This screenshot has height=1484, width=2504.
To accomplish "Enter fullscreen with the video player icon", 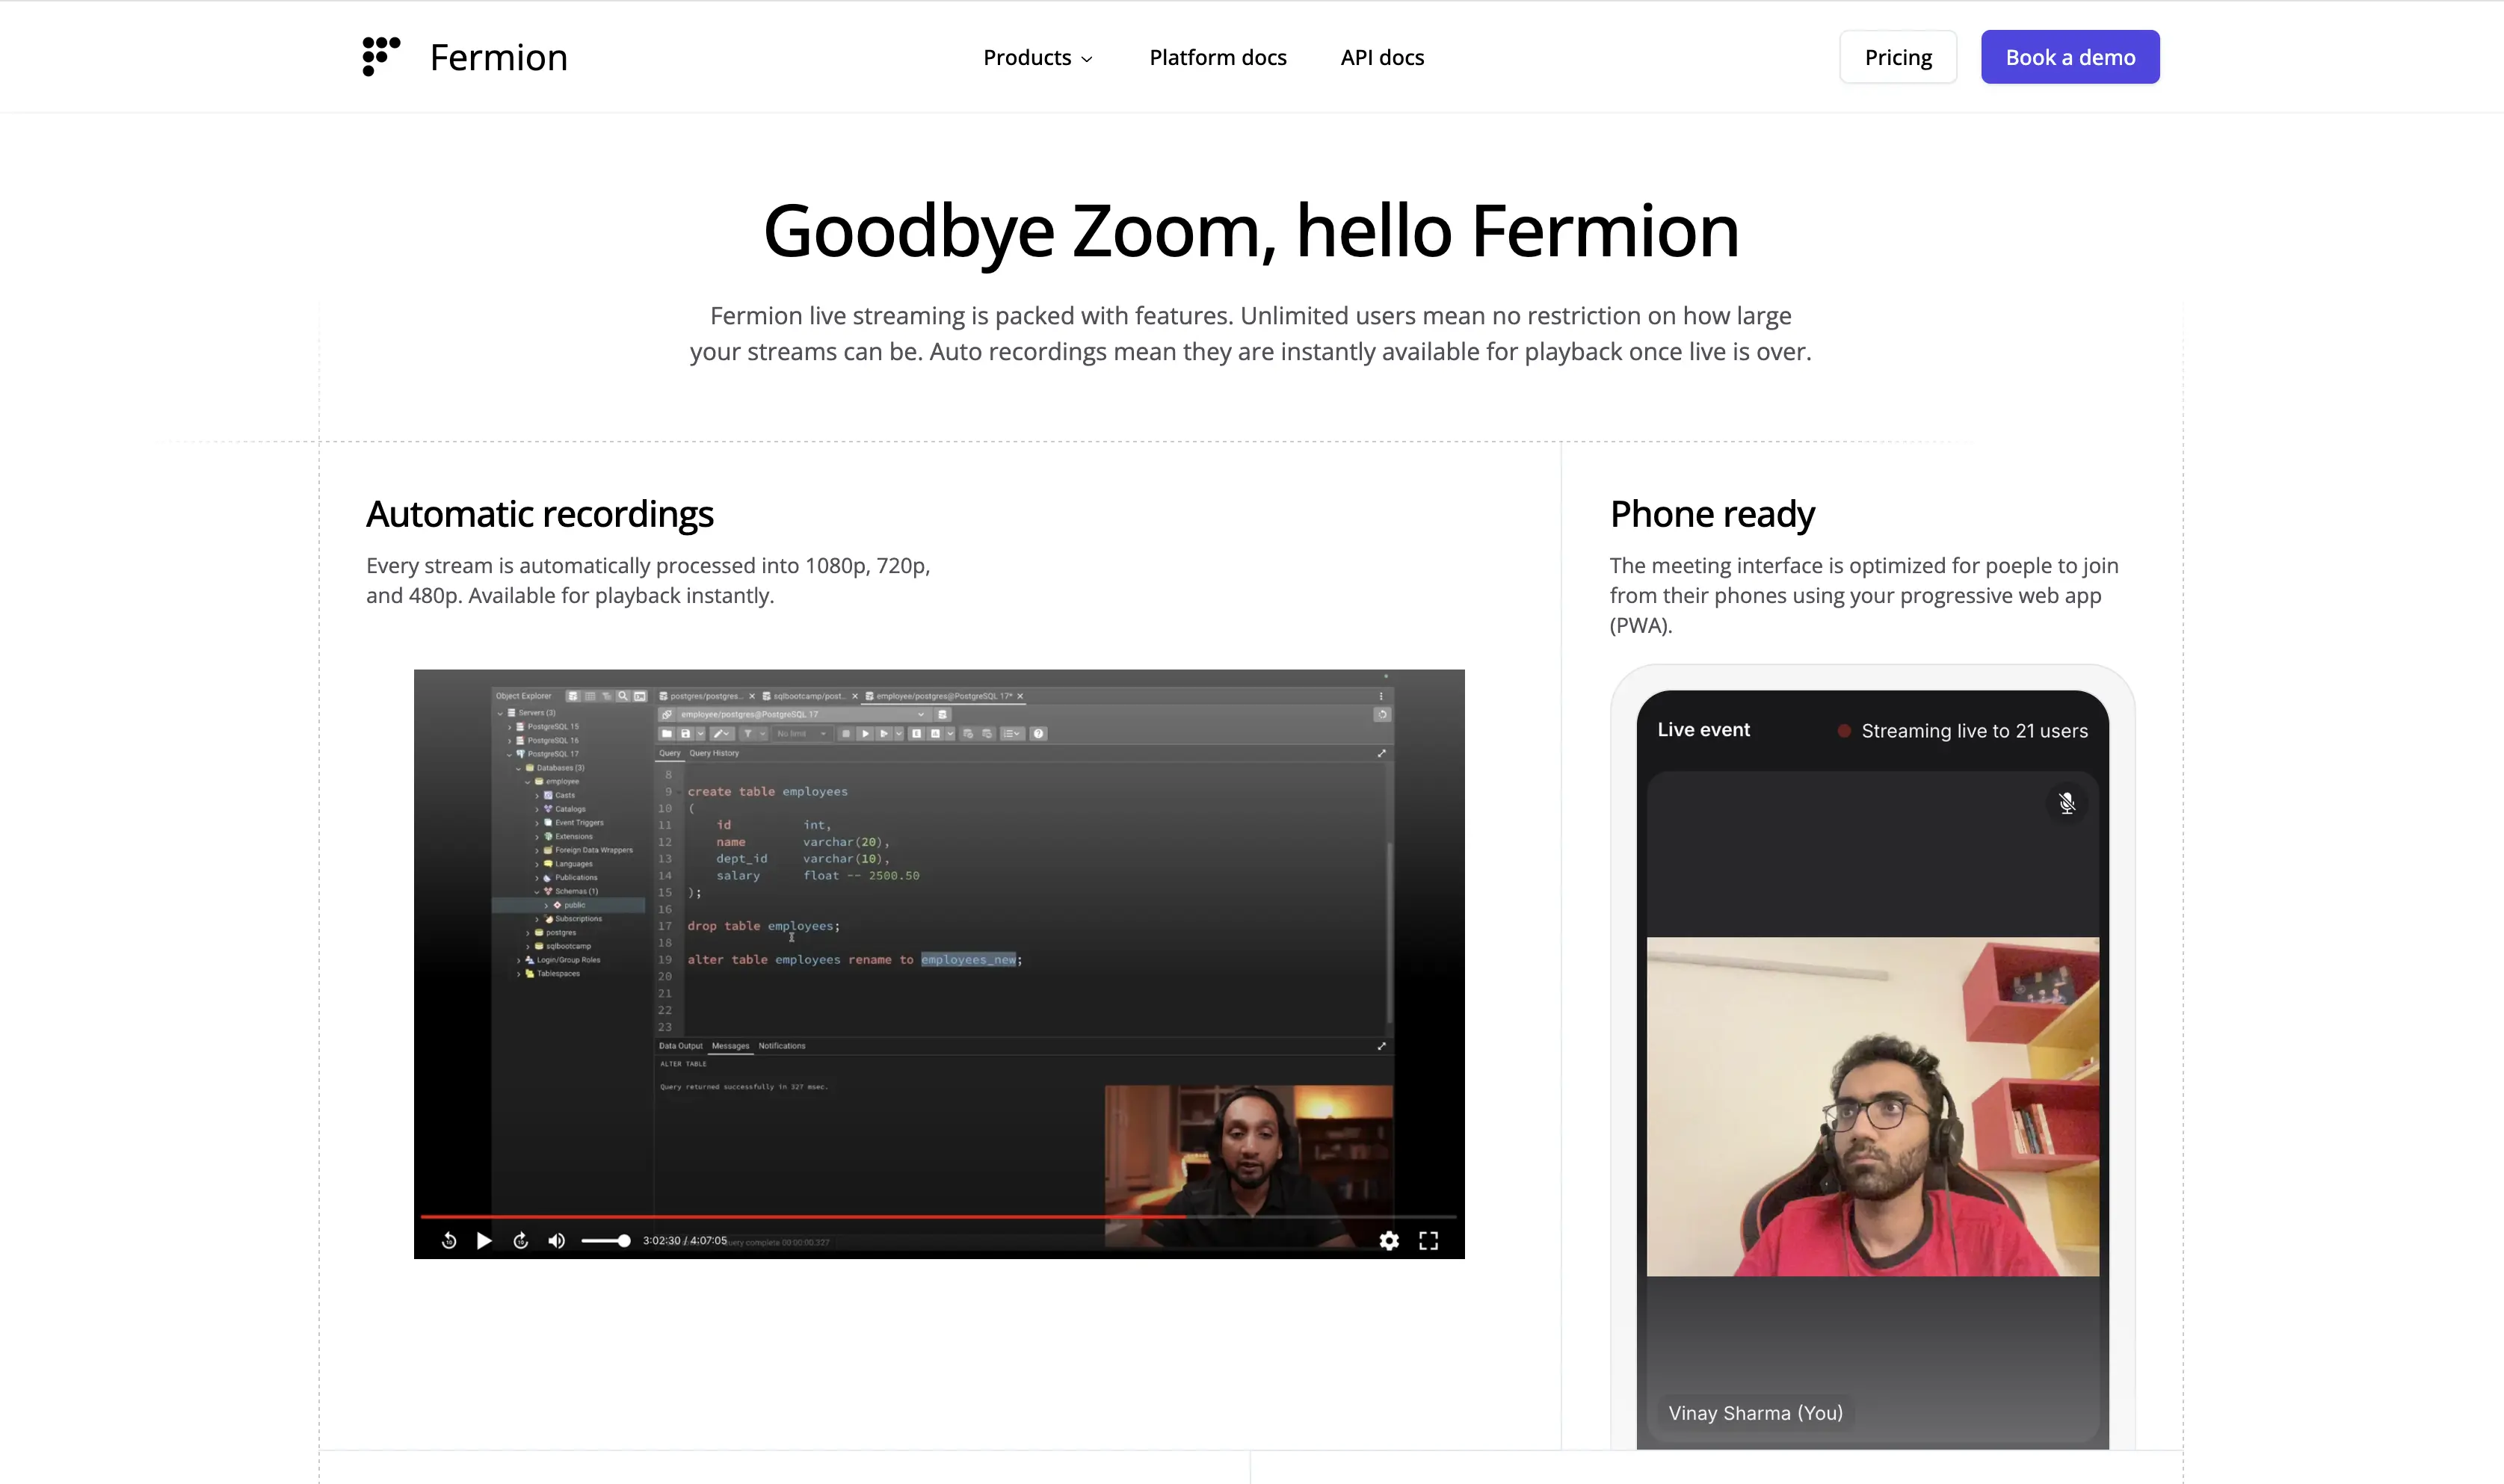I will point(1429,1241).
